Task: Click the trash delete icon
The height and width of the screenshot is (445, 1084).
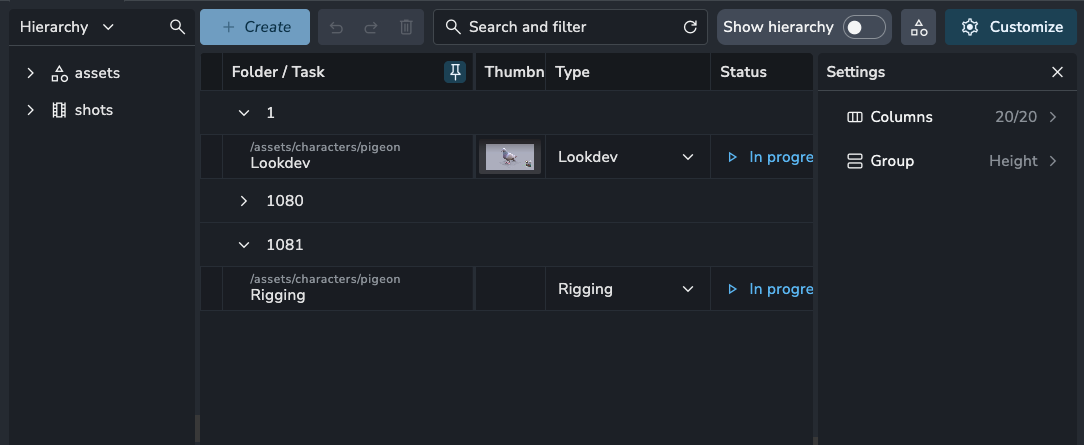Action: [406, 27]
